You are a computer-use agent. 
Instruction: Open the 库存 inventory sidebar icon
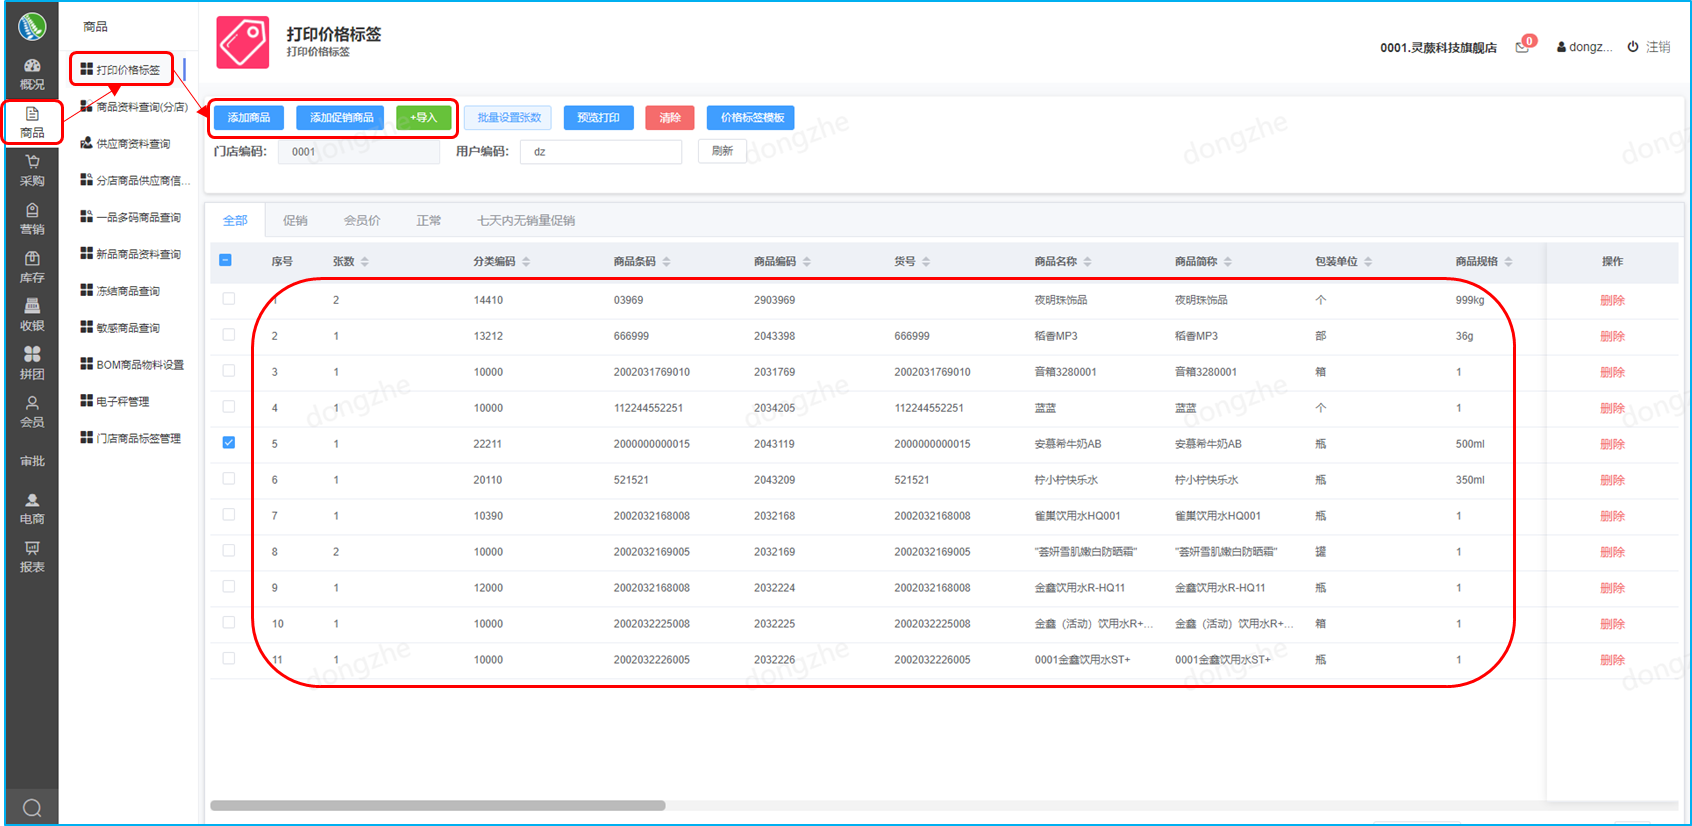[x=32, y=267]
